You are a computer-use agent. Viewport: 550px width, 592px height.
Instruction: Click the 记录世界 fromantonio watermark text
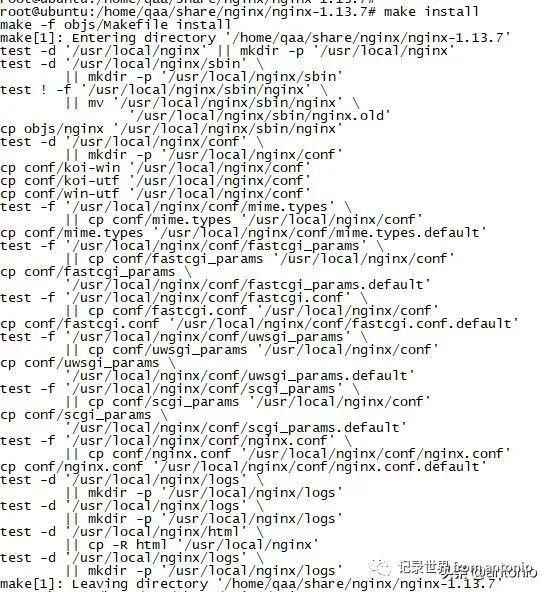click(x=465, y=567)
